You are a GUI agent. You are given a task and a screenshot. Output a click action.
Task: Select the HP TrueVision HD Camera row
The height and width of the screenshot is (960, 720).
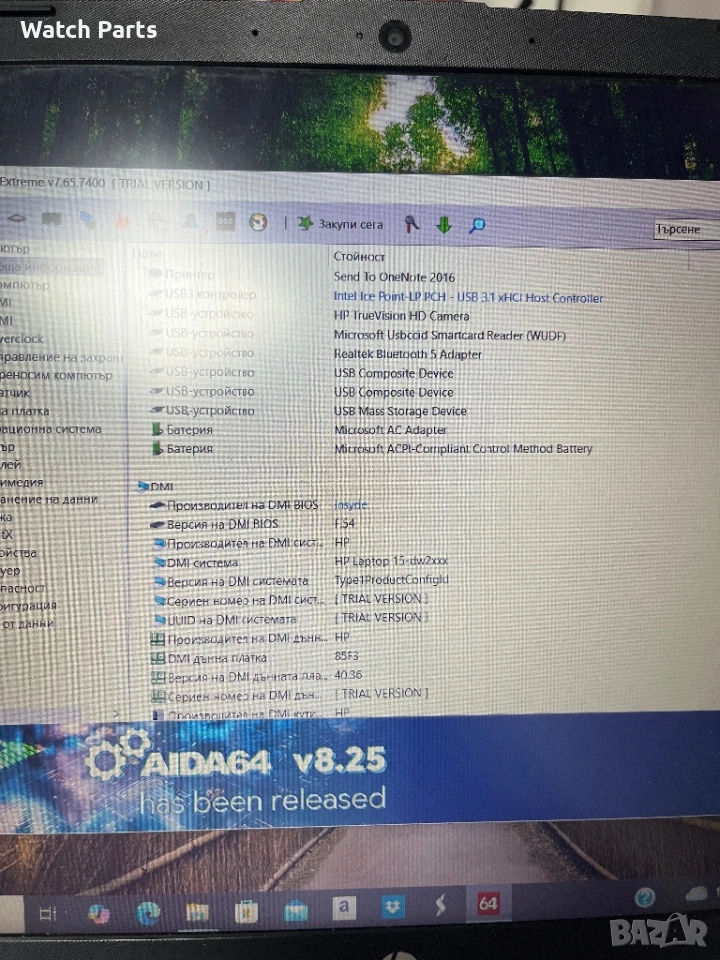pos(401,316)
